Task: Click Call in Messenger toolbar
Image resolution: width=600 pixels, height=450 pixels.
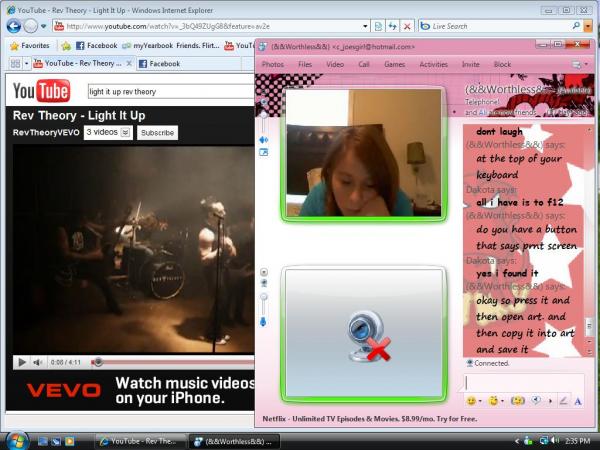Action: tap(364, 64)
